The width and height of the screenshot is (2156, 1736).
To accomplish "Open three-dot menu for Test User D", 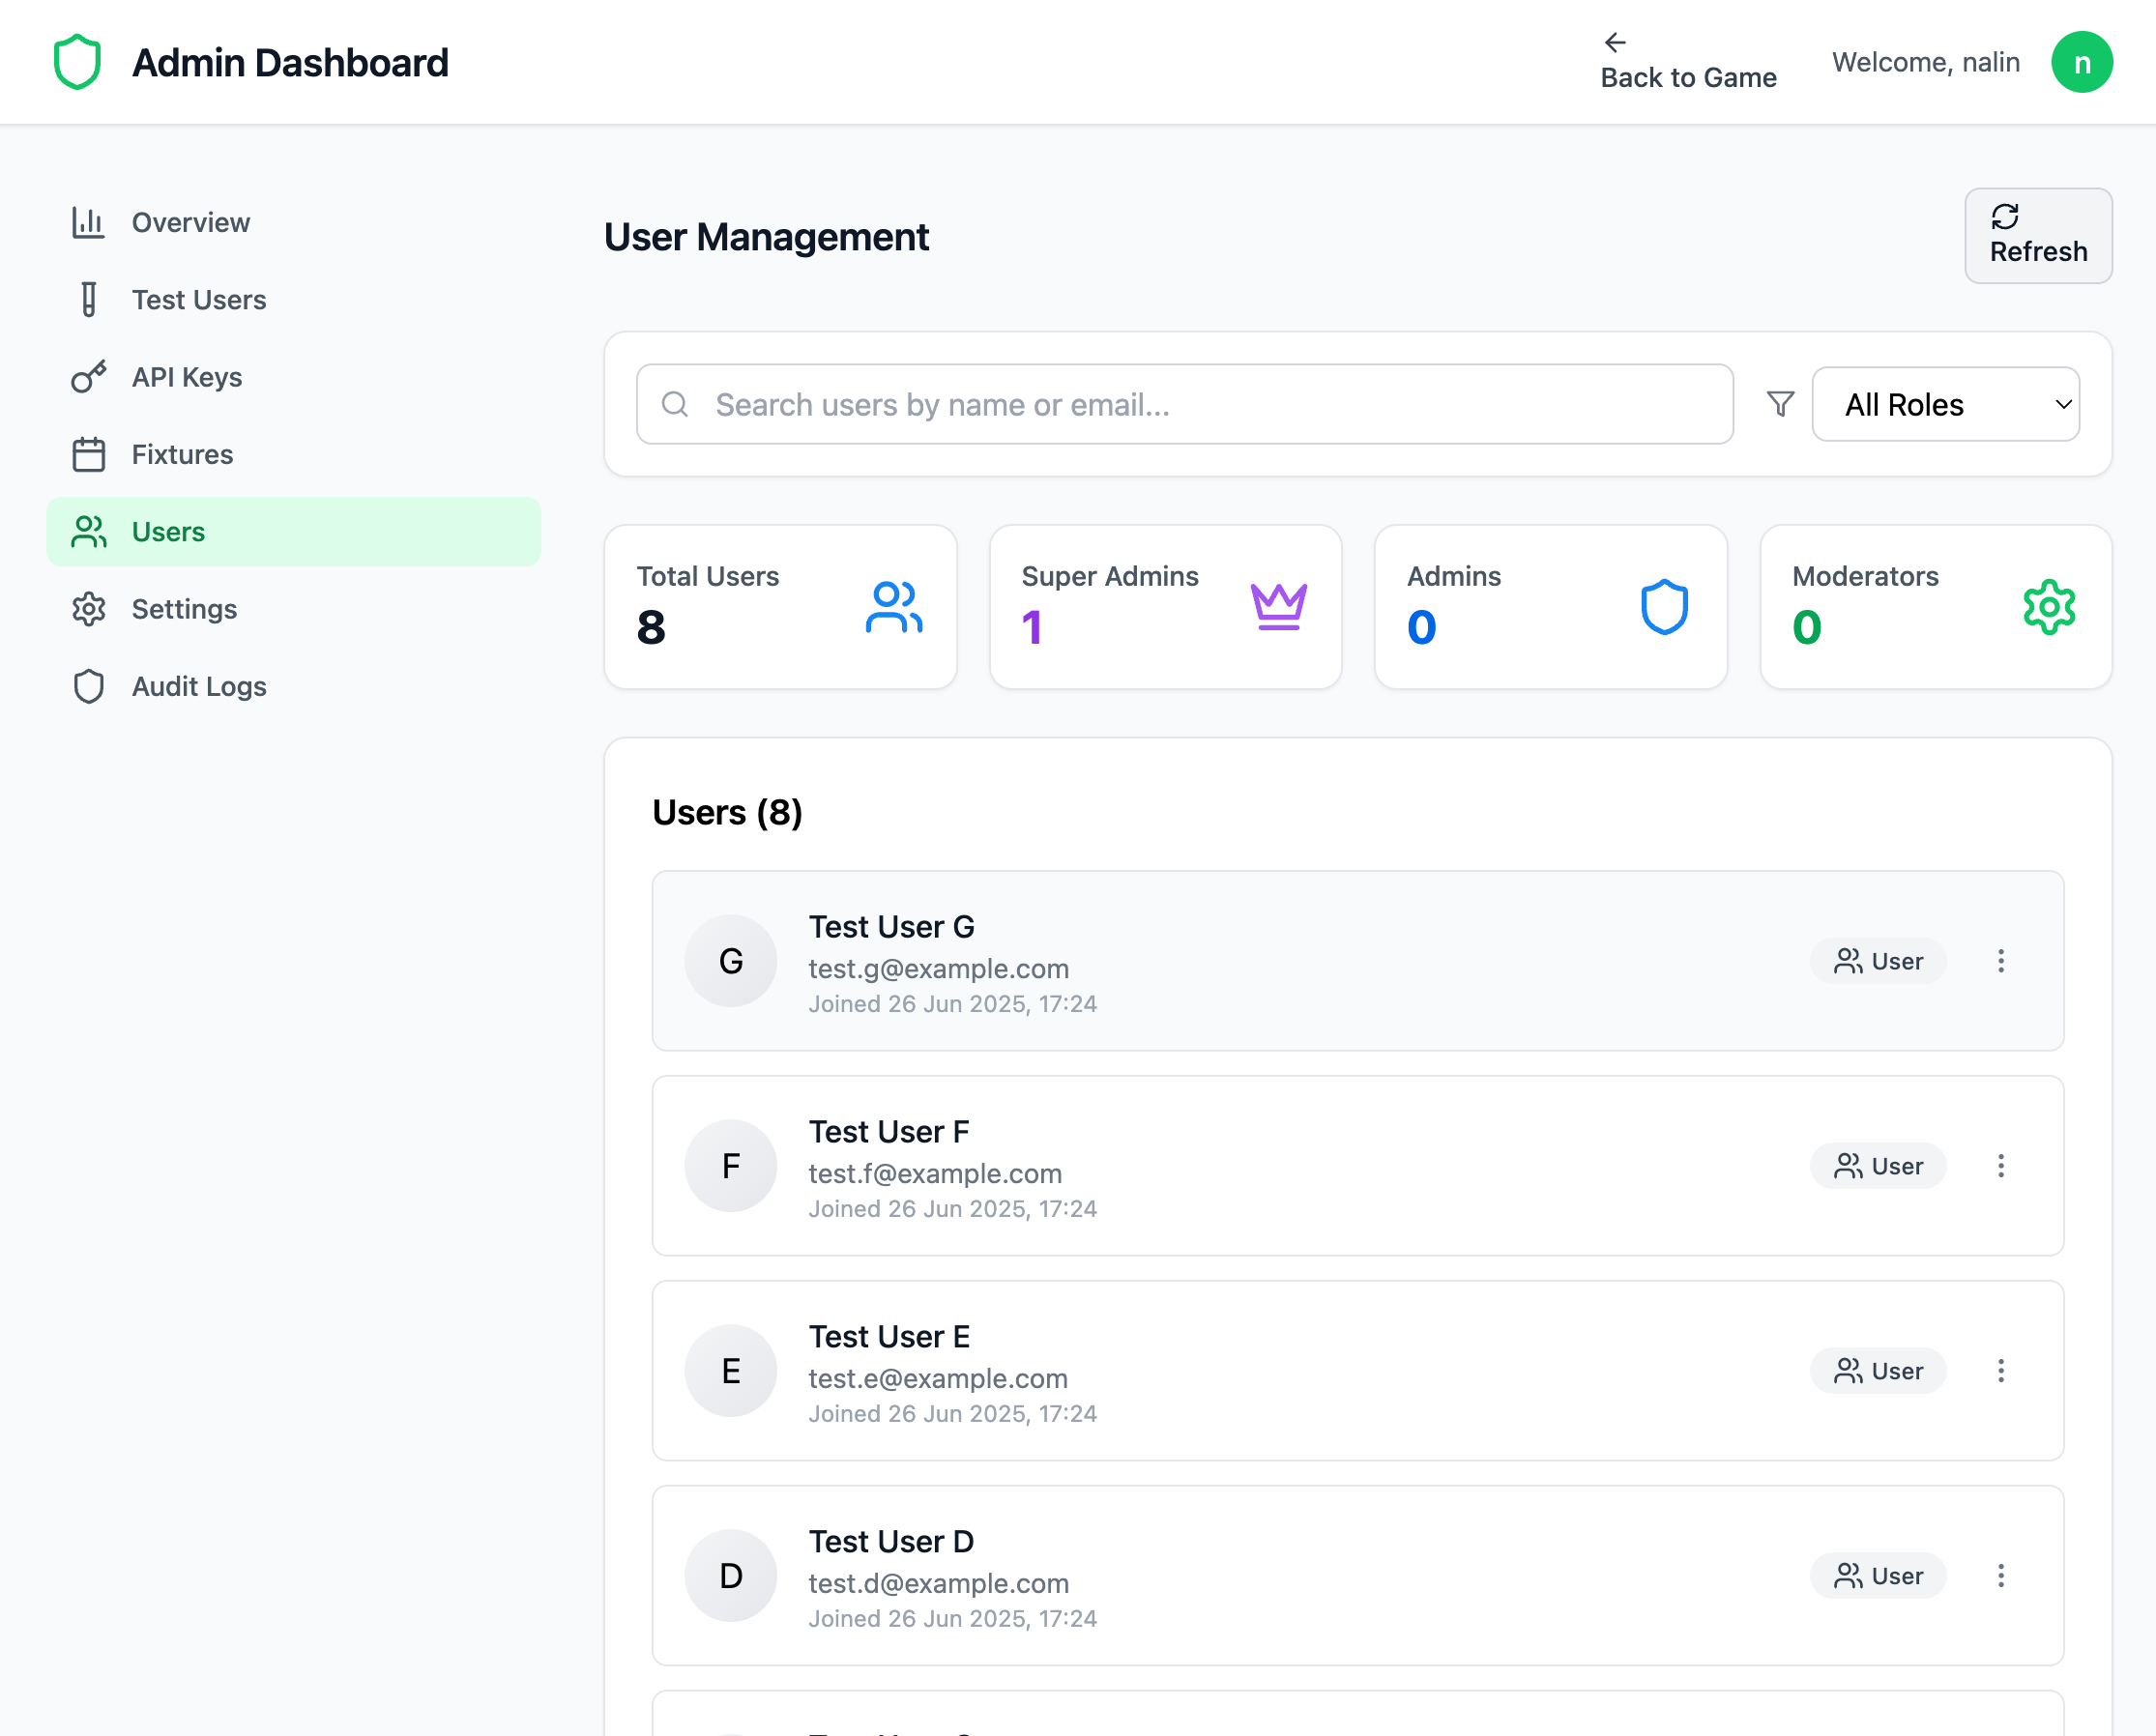I will (x=2000, y=1576).
